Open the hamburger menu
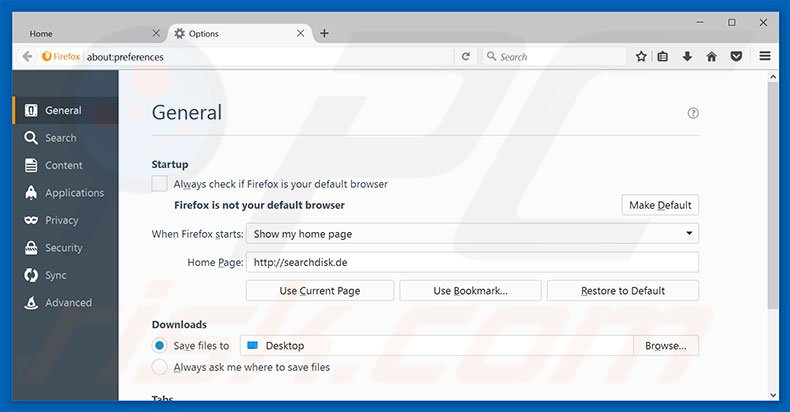The height and width of the screenshot is (412, 790). click(x=765, y=56)
